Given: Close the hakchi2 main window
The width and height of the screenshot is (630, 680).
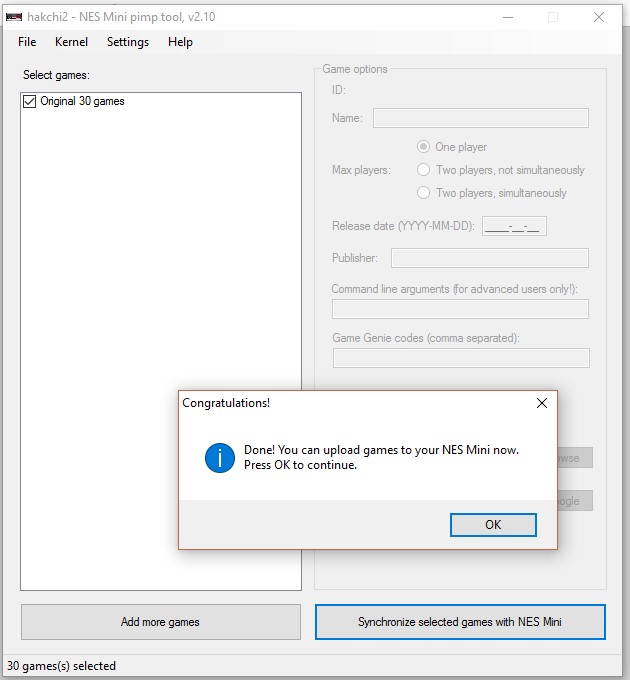Looking at the screenshot, I should pyautogui.click(x=599, y=17).
